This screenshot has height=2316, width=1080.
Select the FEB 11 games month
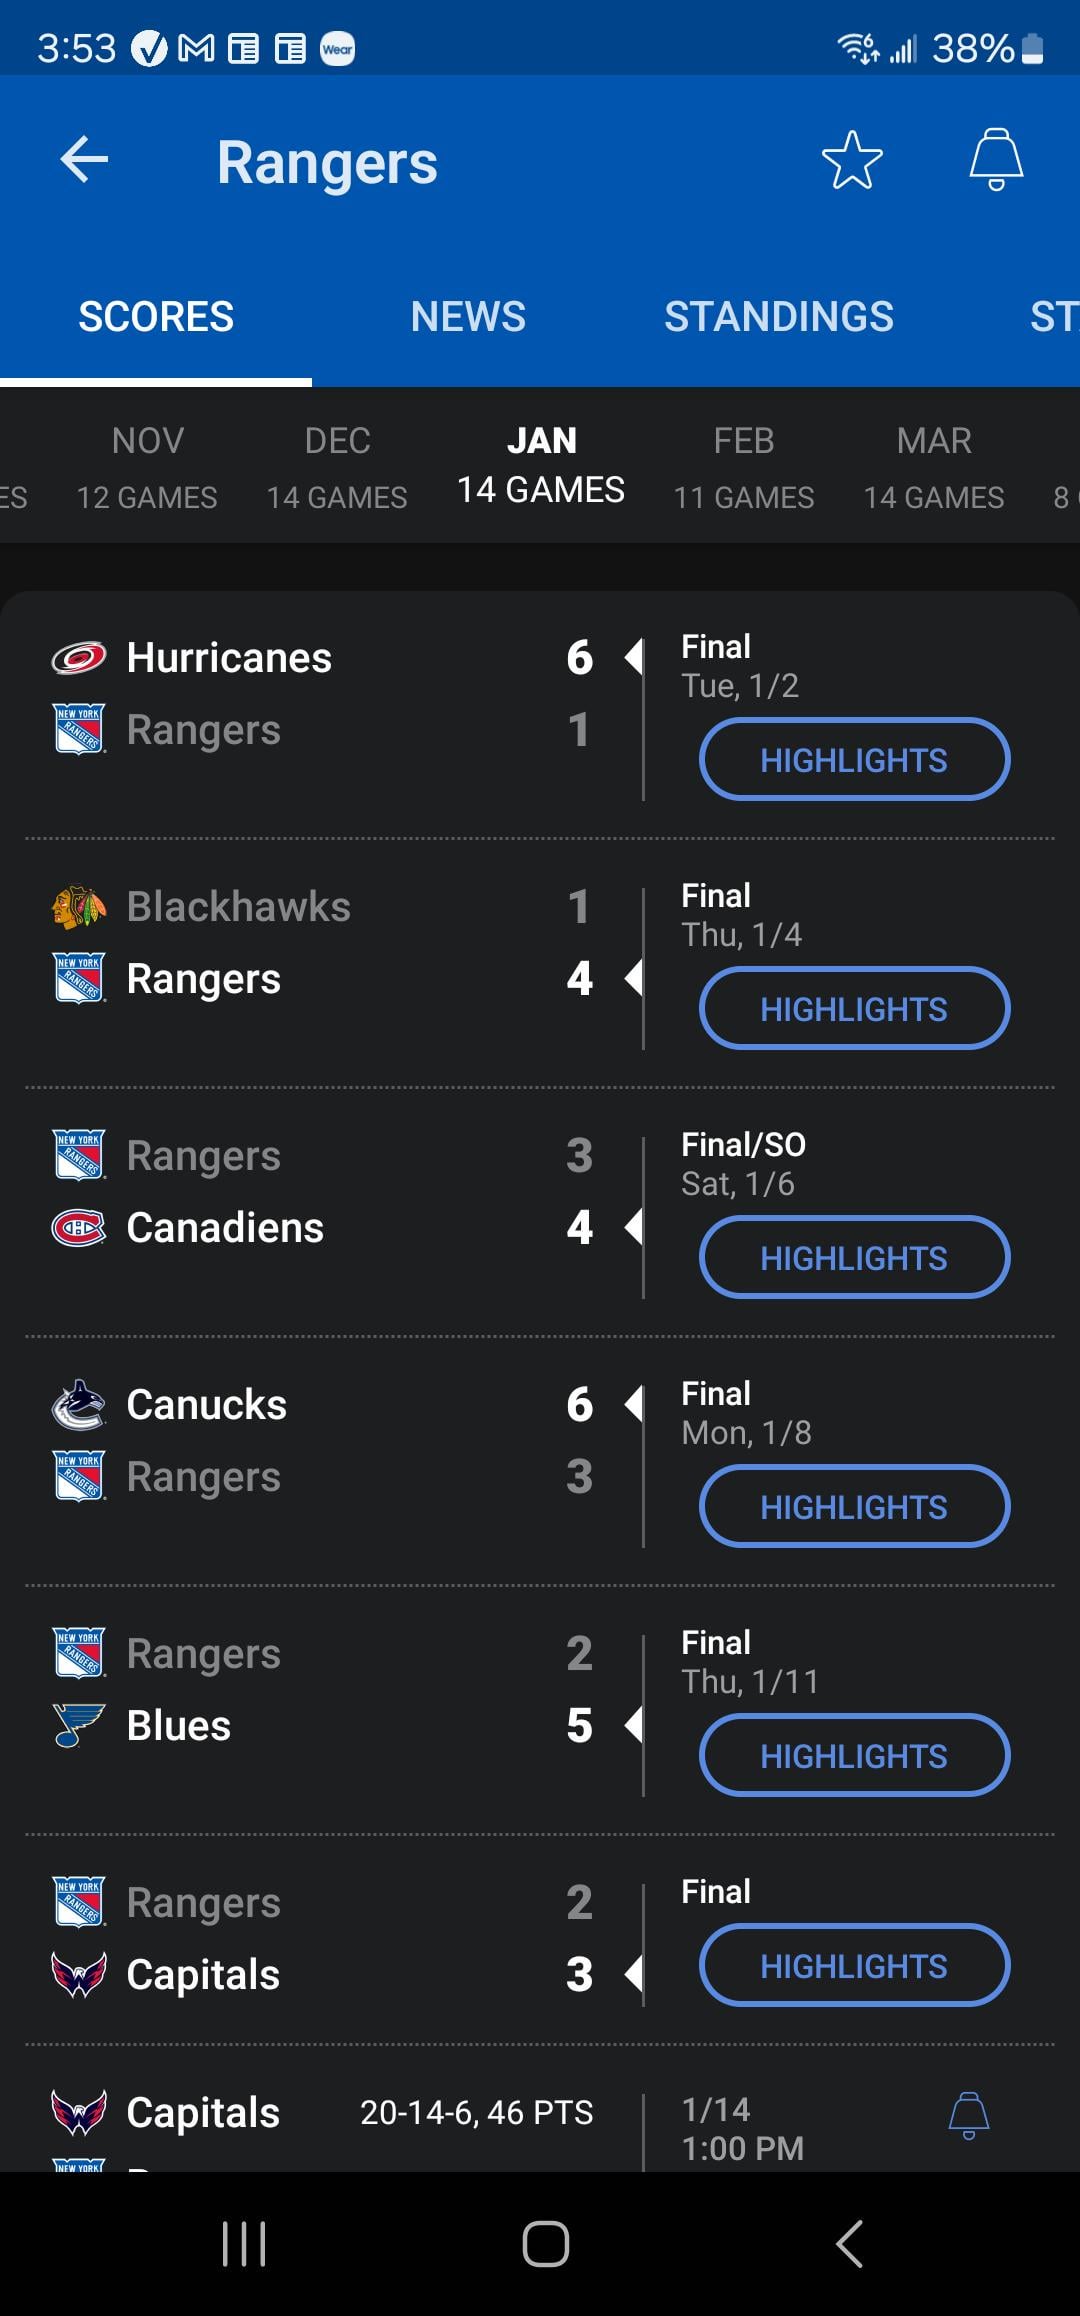743,468
